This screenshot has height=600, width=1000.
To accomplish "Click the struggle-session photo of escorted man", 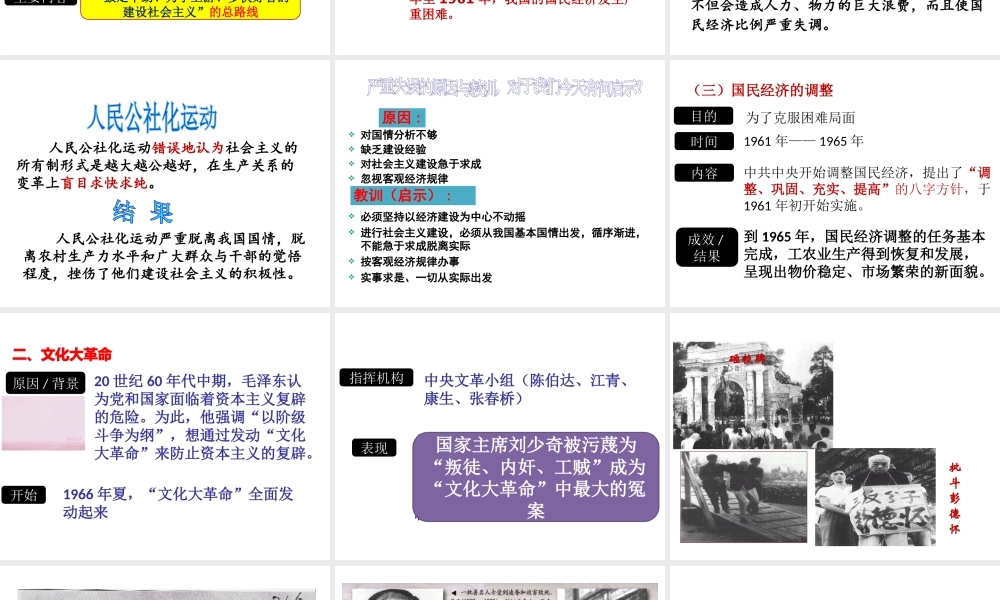I will (x=744, y=497).
